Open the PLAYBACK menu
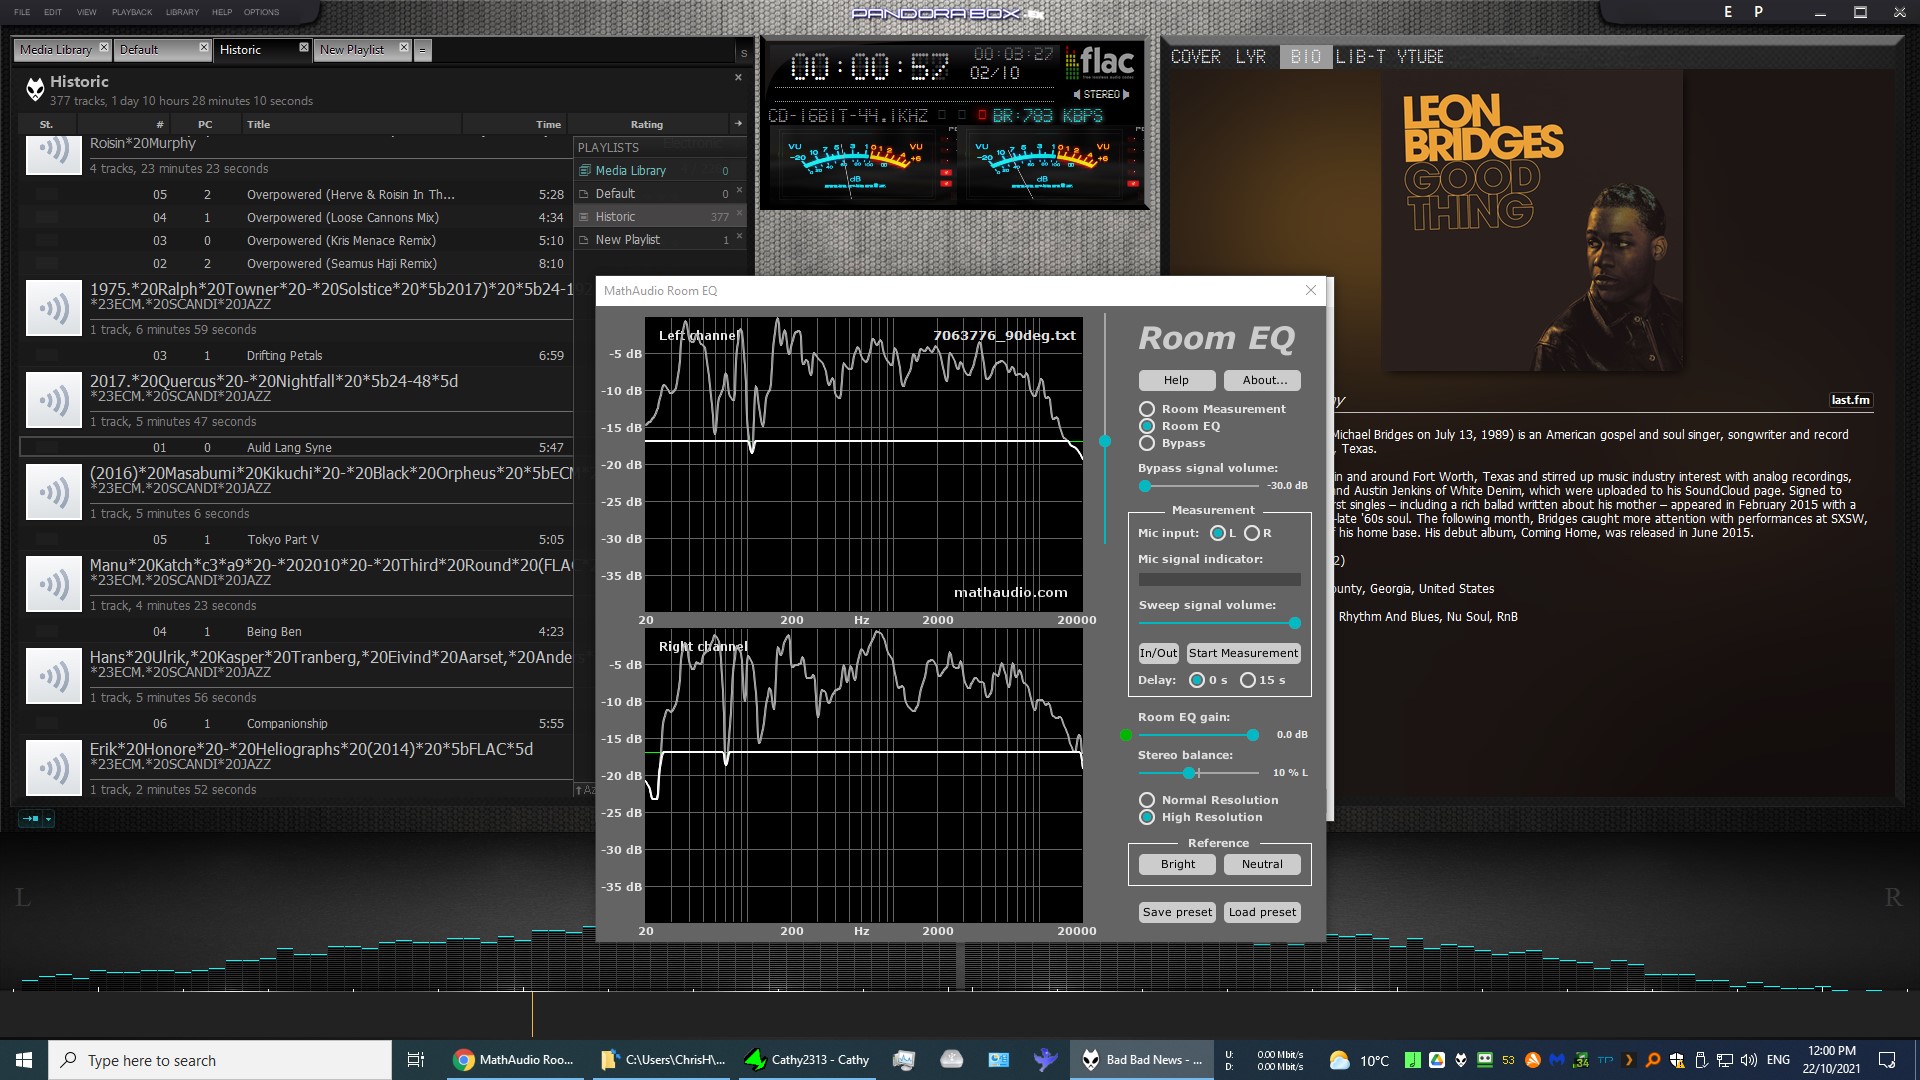 click(x=132, y=12)
